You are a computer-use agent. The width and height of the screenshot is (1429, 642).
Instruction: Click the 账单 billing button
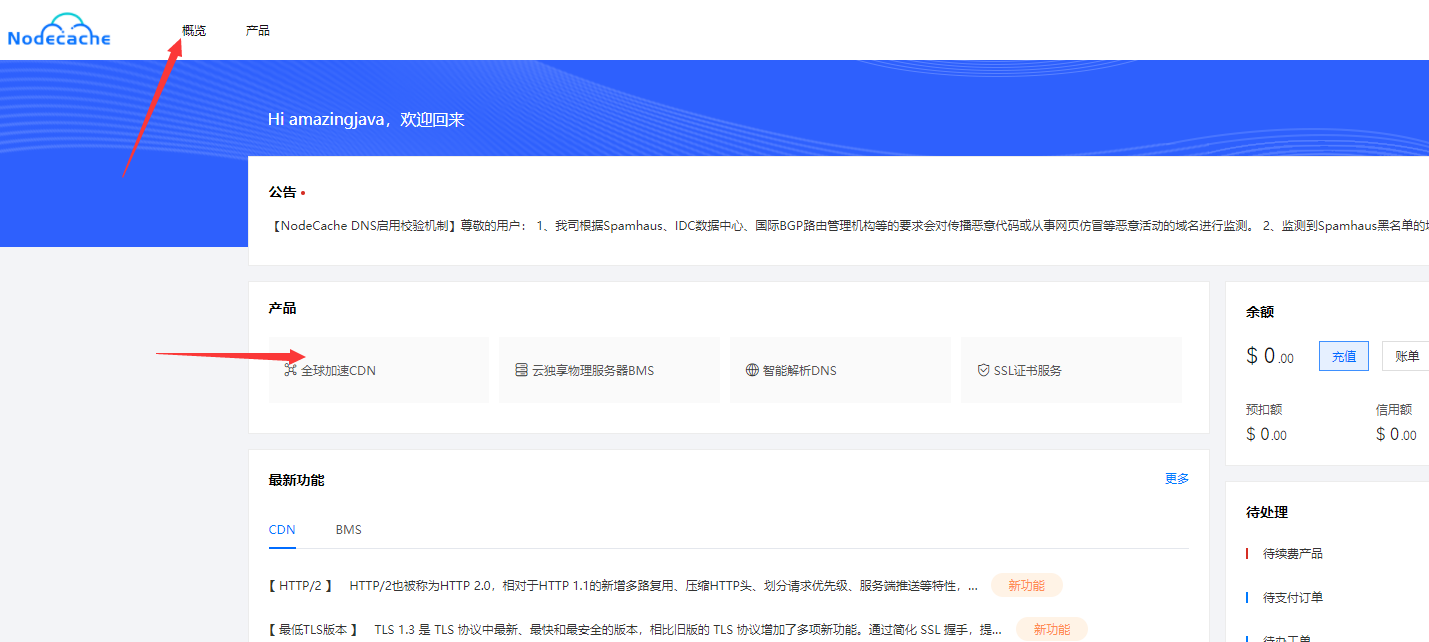(1406, 356)
